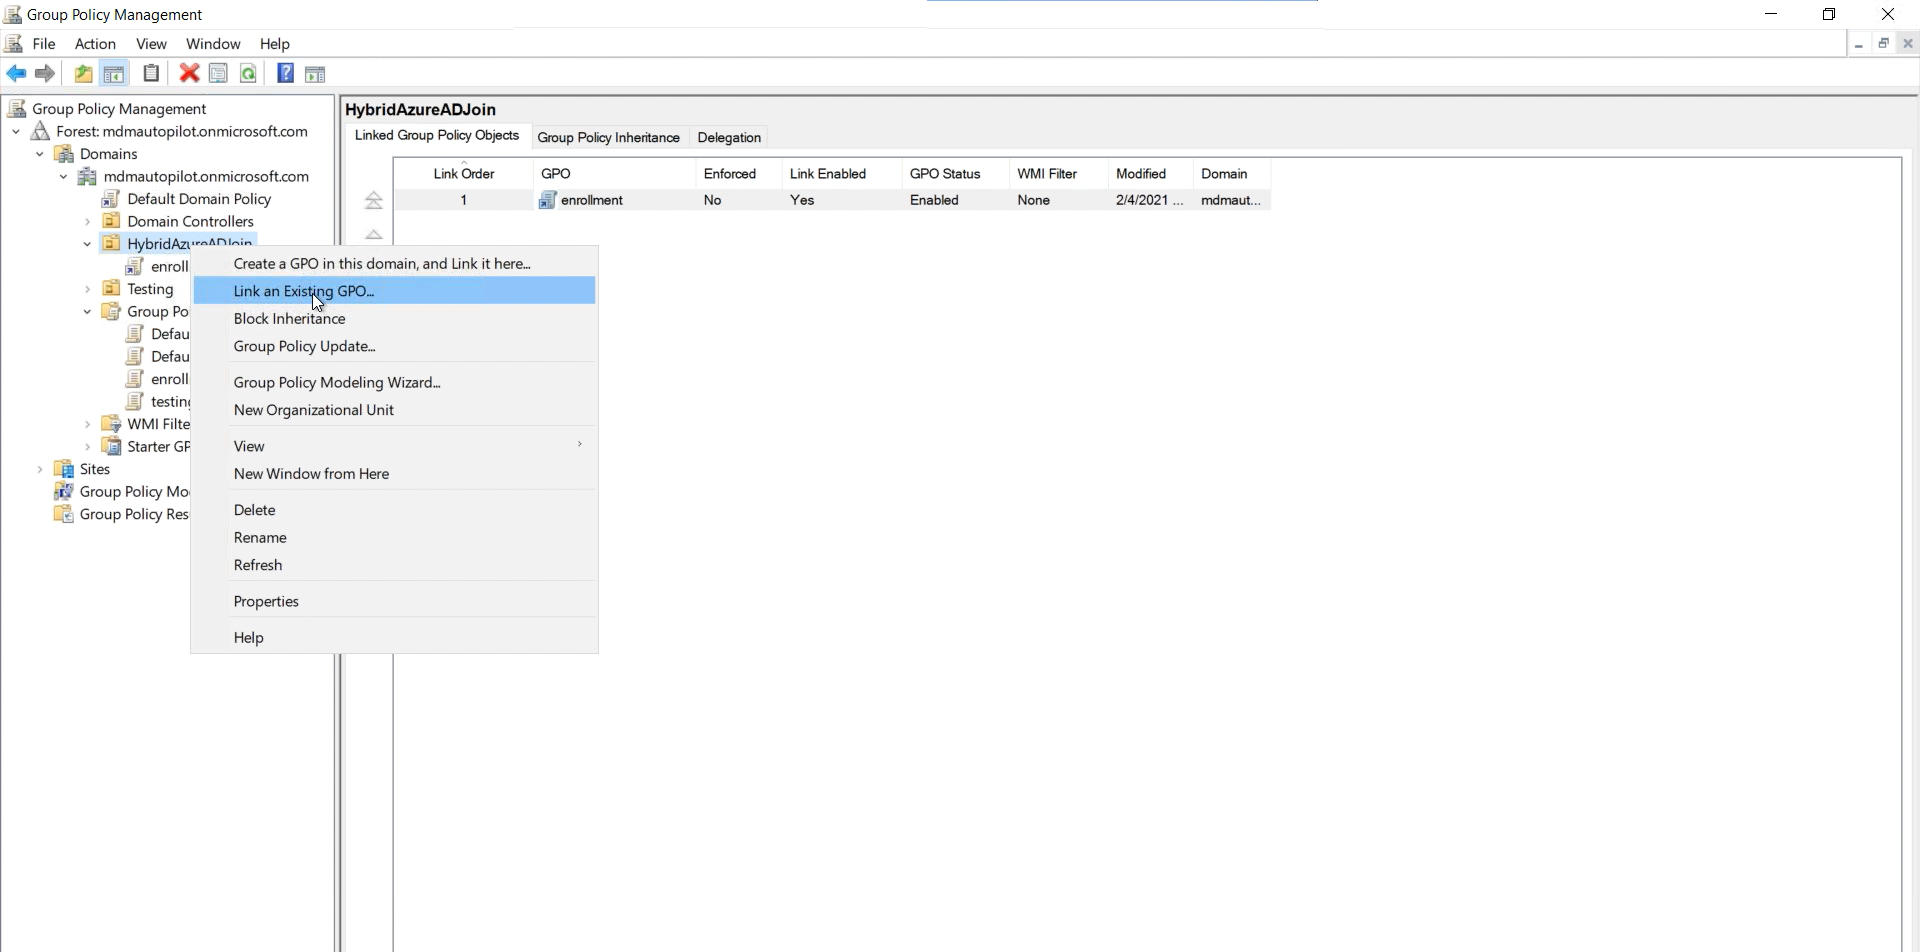Open the Help menu in the menu bar

(x=275, y=44)
